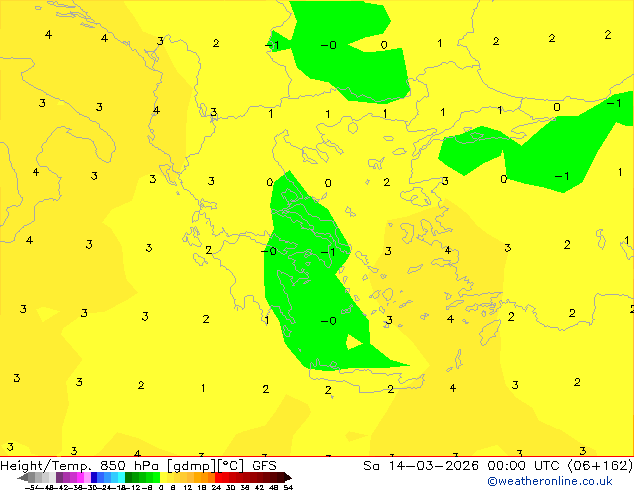
Task: Pick the bright yellow swatch in the legend
Action: [163, 477]
